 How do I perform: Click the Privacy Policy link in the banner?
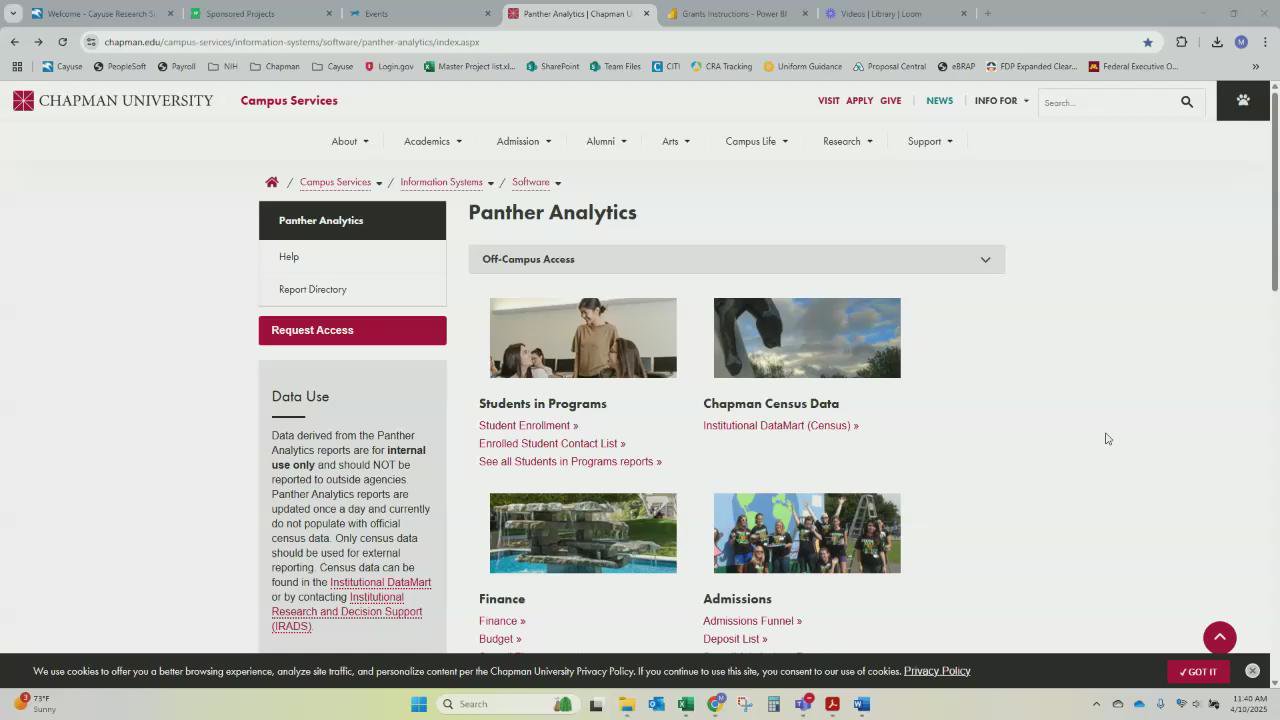[937, 671]
